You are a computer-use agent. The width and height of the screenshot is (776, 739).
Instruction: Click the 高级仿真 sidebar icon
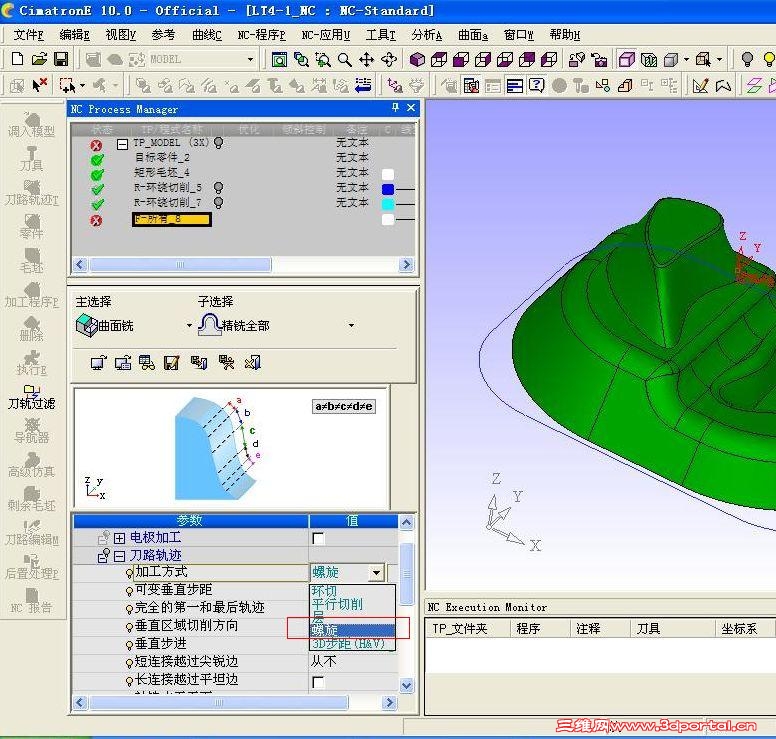point(31,465)
